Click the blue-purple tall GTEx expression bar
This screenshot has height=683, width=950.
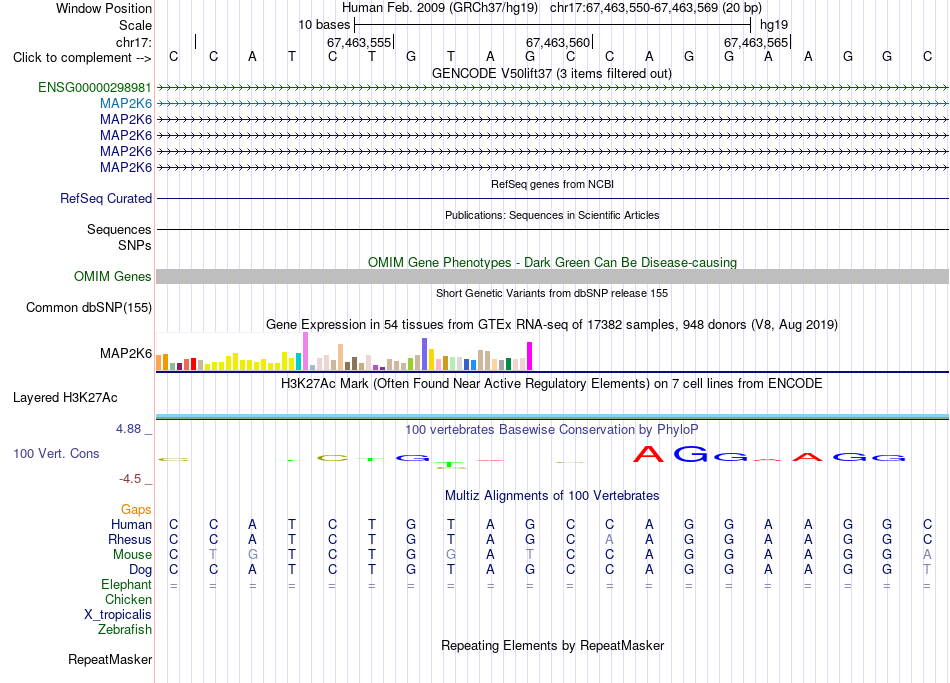[x=425, y=354]
